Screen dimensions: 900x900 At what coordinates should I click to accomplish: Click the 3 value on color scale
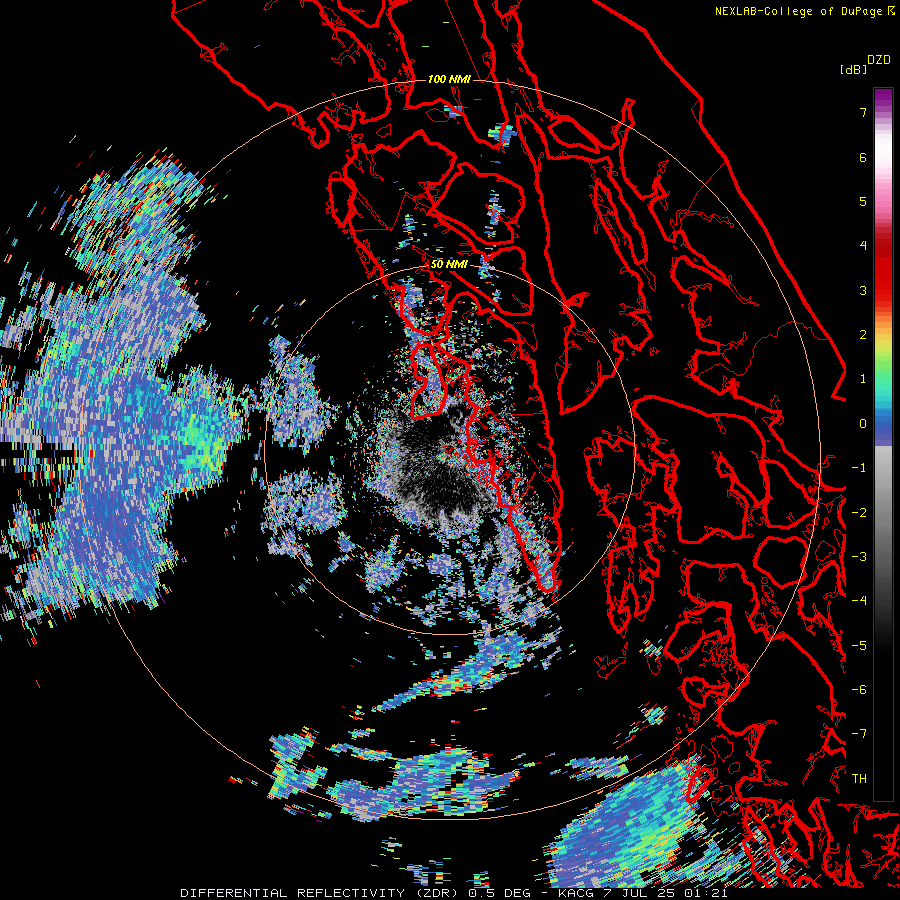click(863, 290)
